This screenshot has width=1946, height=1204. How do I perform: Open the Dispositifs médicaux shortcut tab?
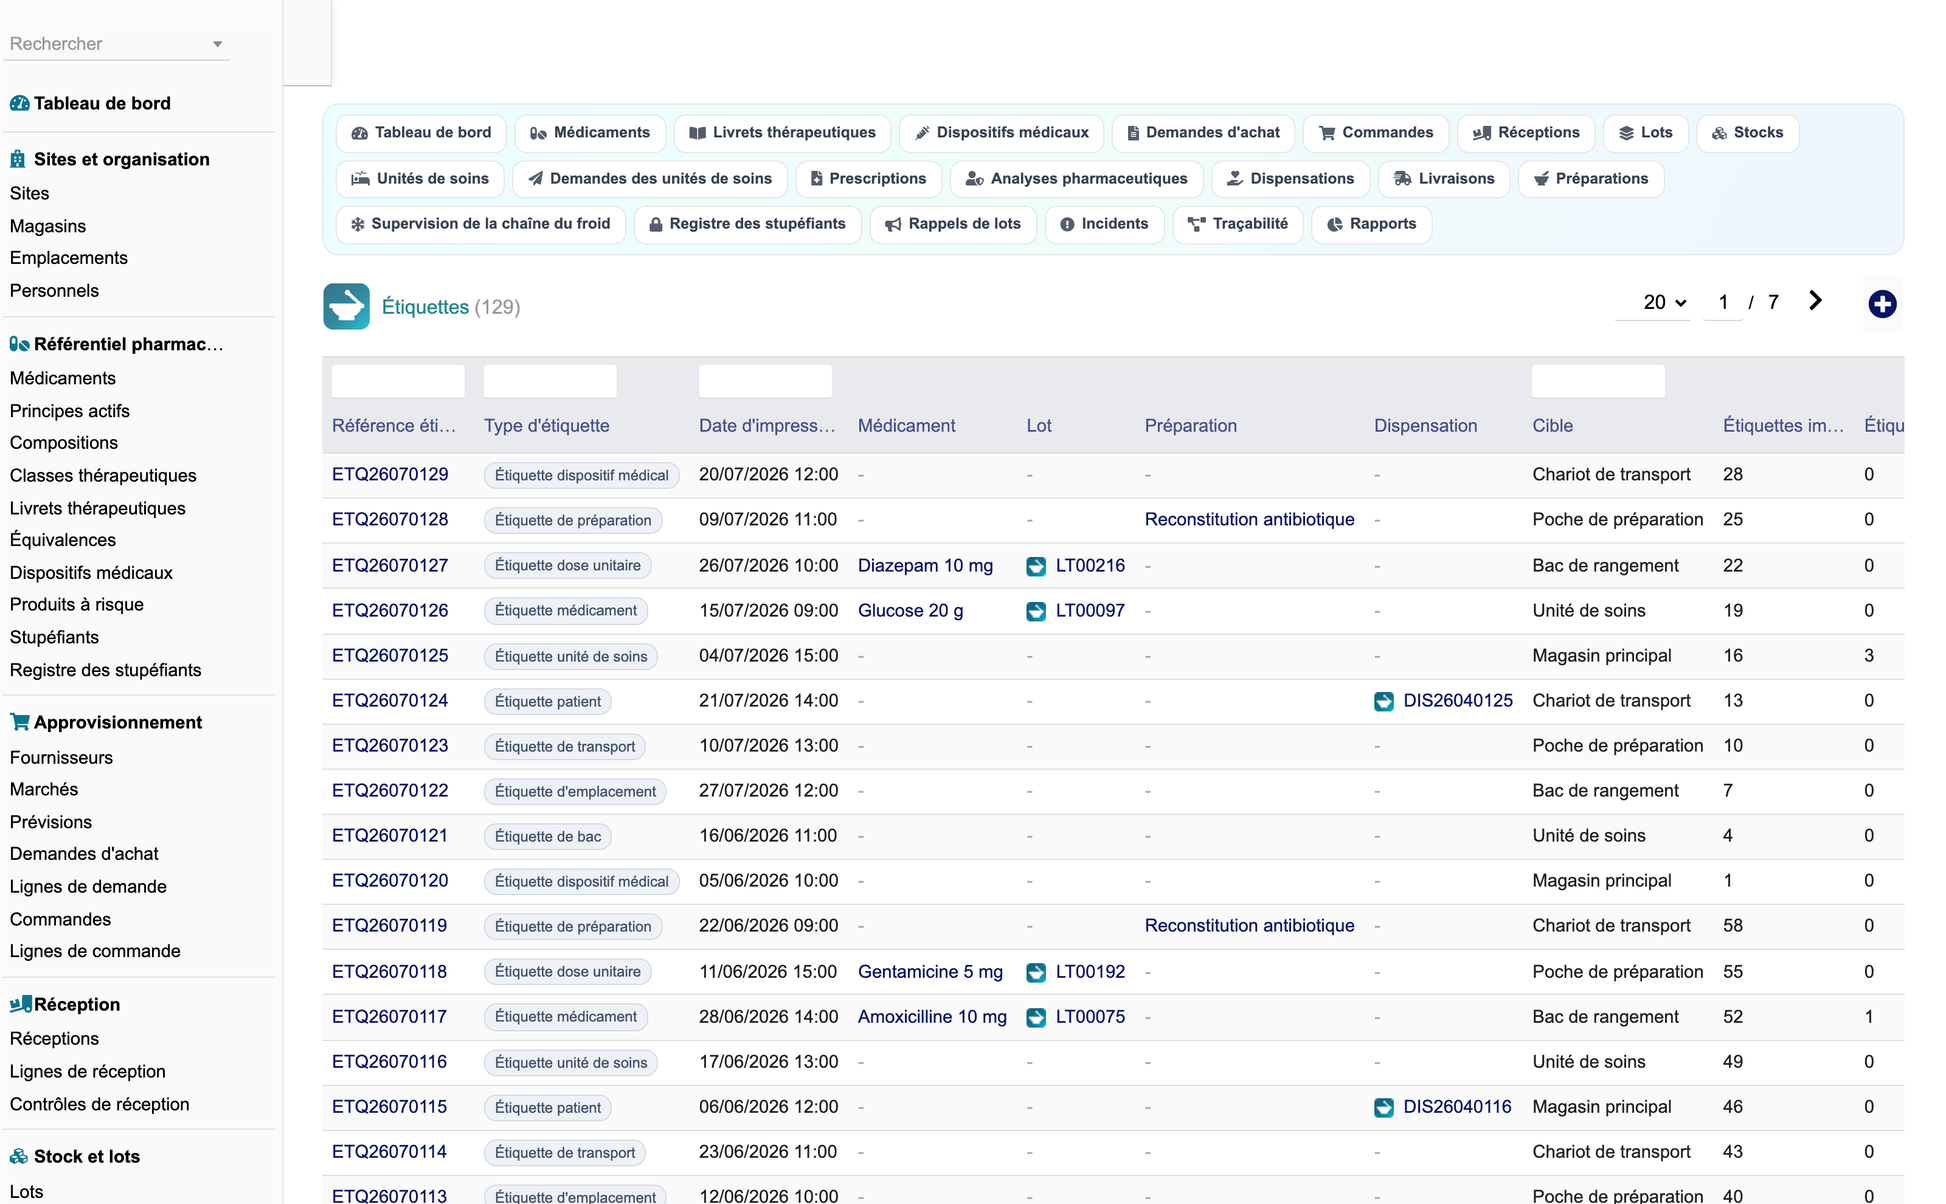(1001, 133)
